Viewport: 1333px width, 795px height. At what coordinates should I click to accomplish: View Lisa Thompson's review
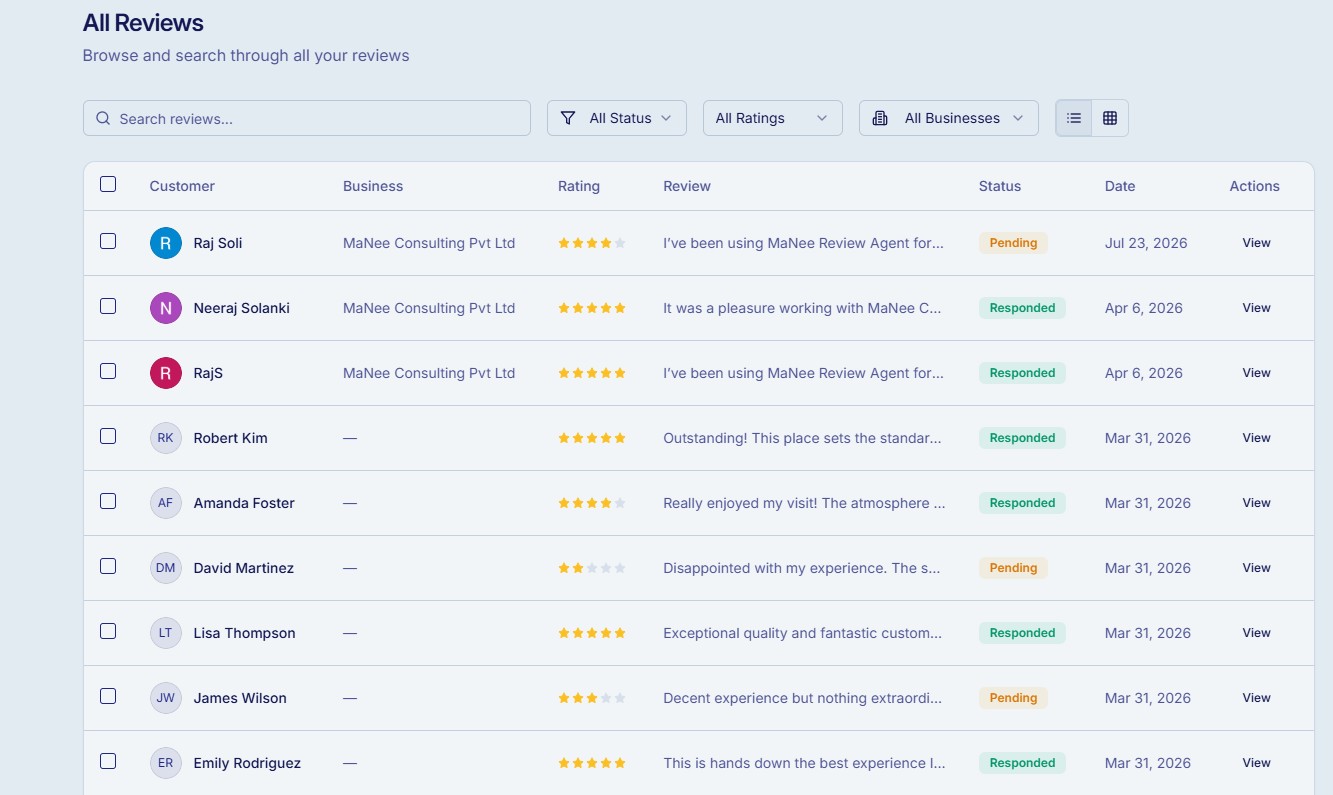(x=1257, y=633)
